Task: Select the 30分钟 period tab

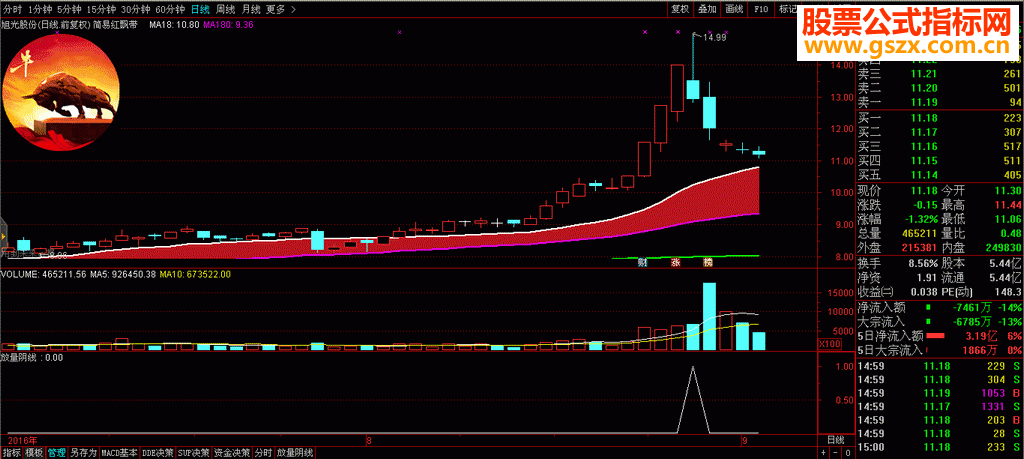Action: 135,10
